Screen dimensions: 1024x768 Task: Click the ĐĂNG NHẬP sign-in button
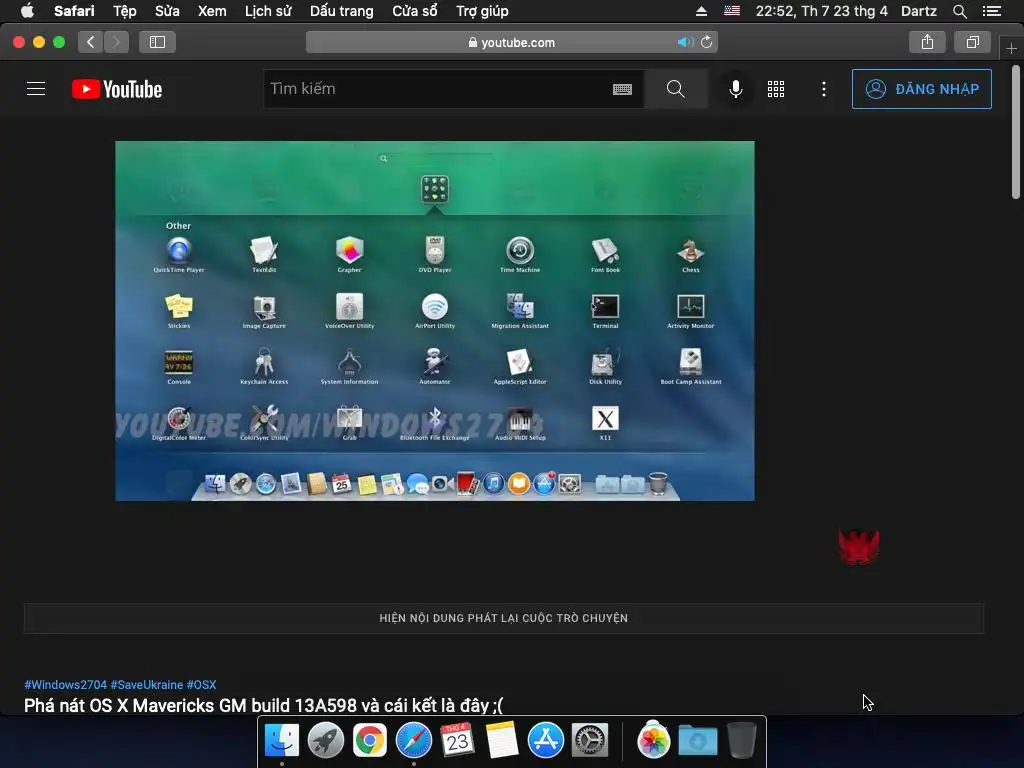tap(921, 89)
